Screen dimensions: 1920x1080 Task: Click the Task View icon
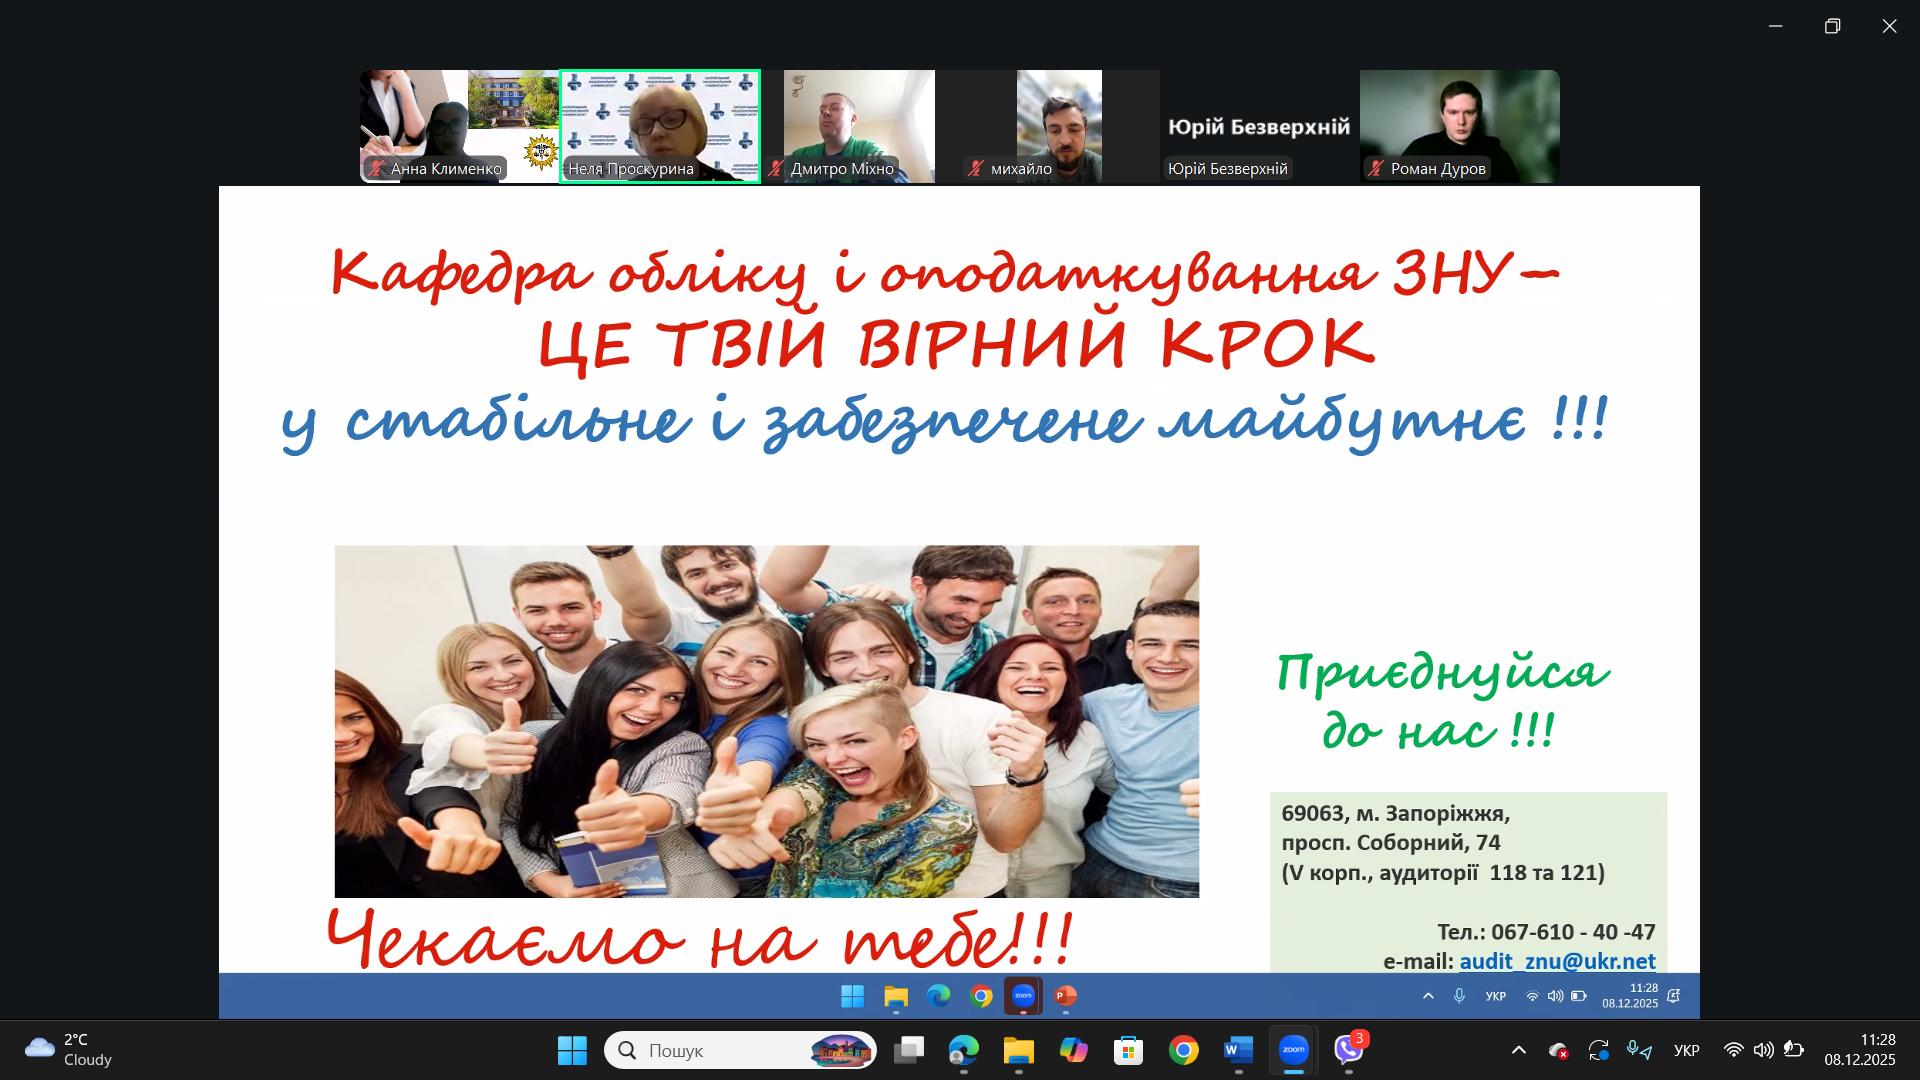(x=909, y=1050)
